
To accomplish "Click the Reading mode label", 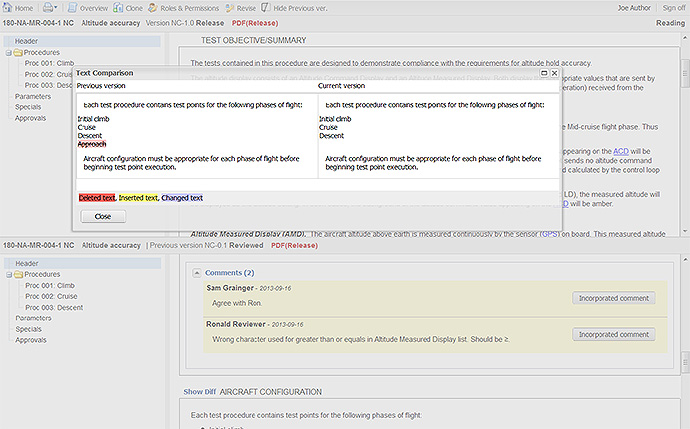I will pos(670,23).
